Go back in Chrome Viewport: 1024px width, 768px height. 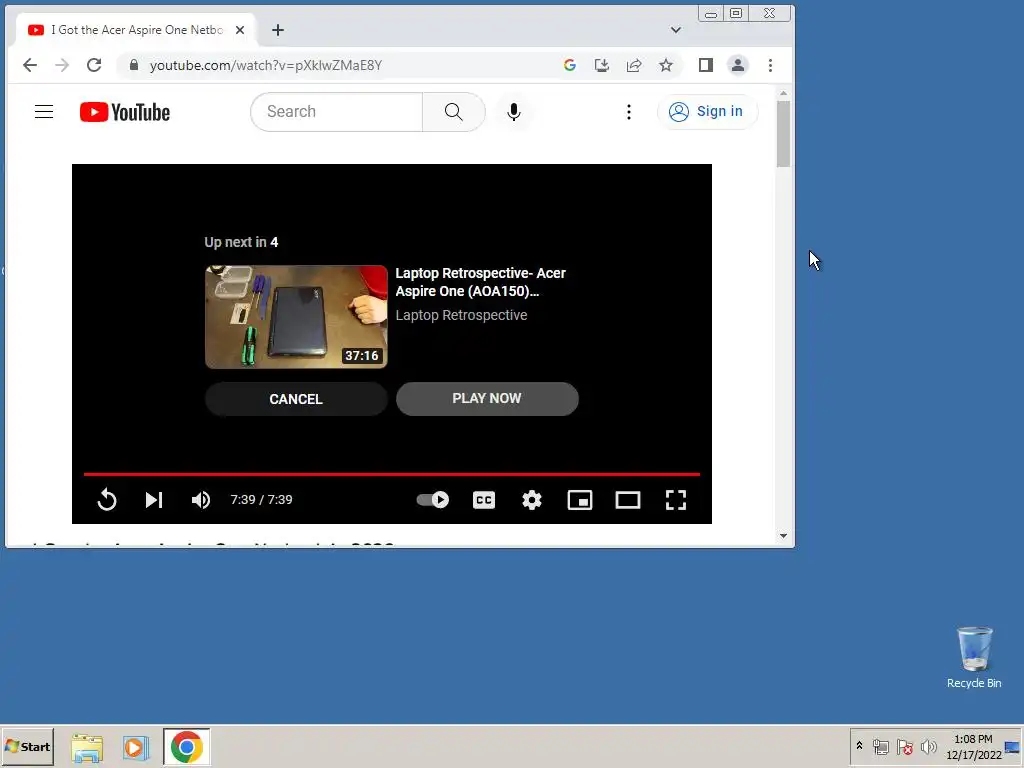coord(30,65)
